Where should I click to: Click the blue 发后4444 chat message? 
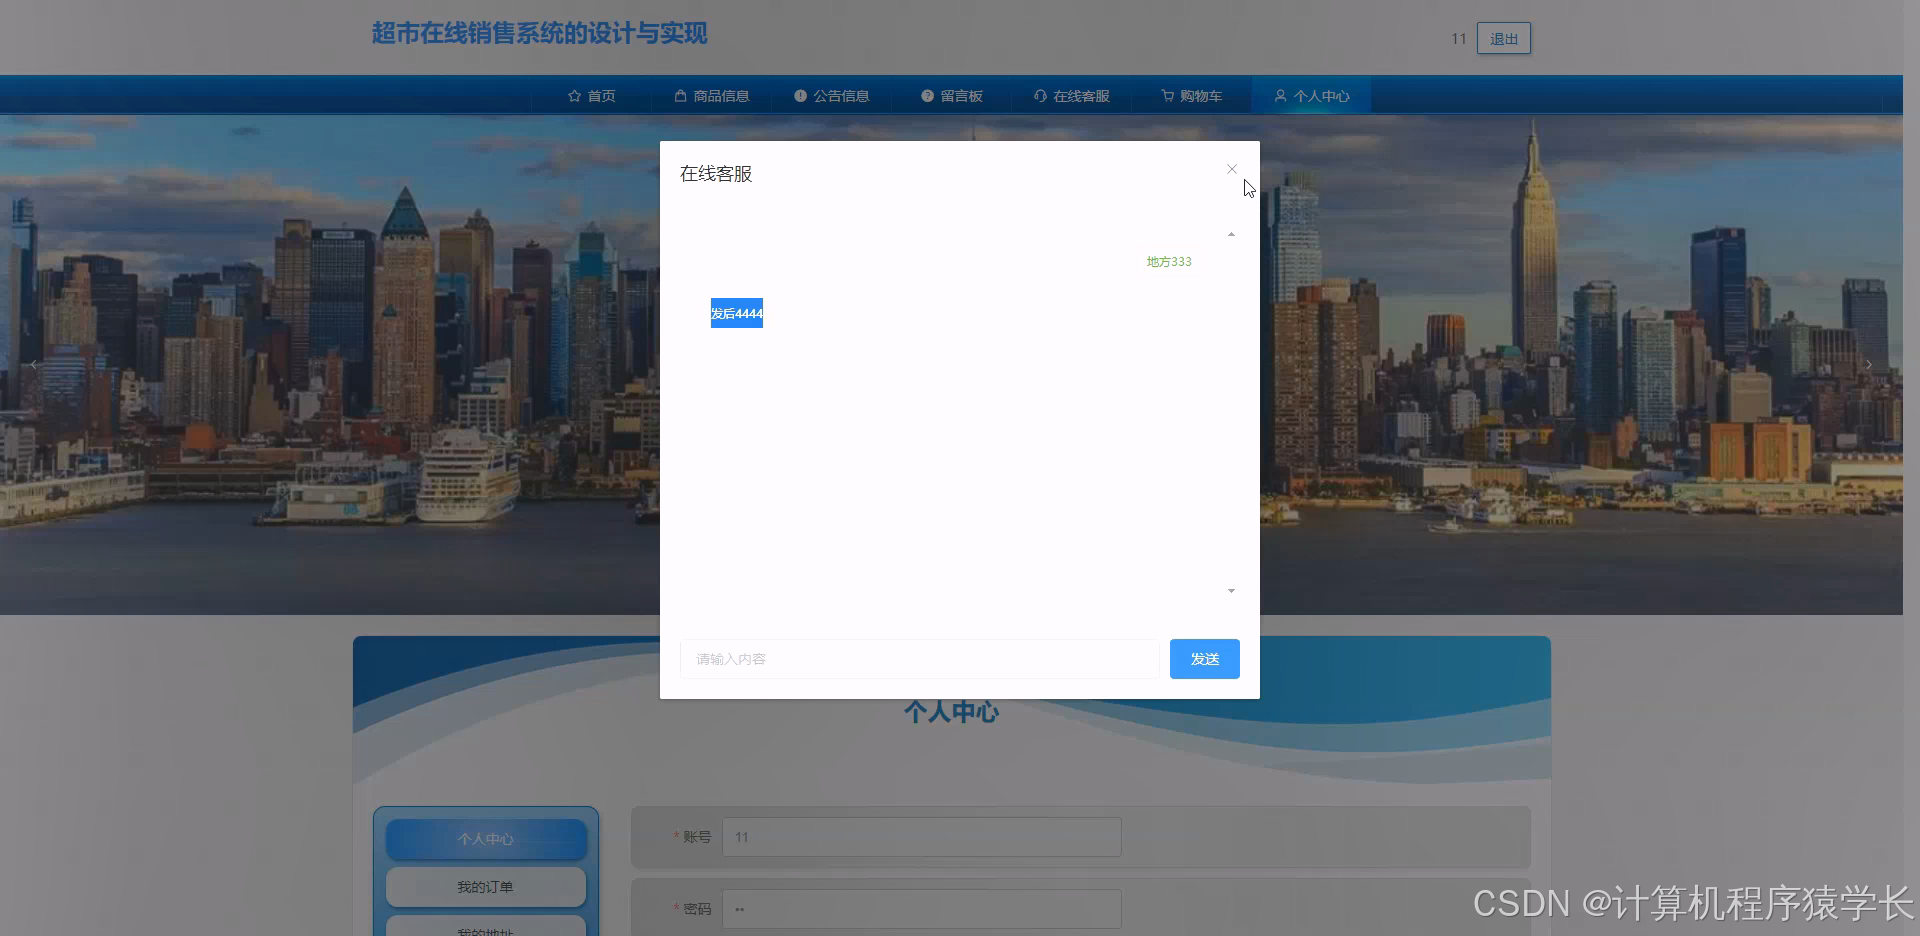tap(736, 312)
